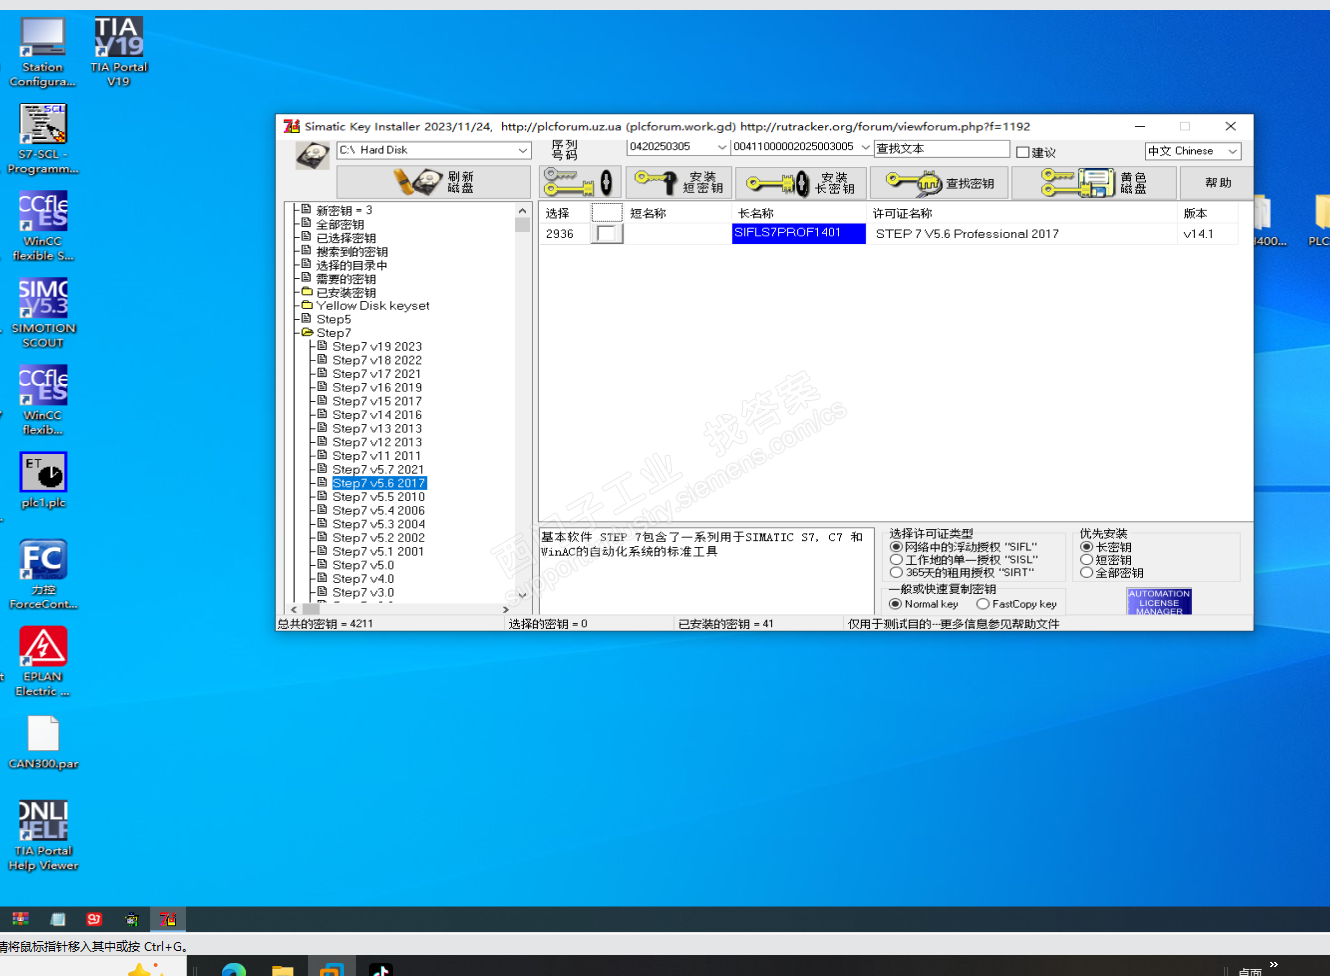Click the tree's horizontal scrollbar right arrow
This screenshot has width=1330, height=976.
506,609
